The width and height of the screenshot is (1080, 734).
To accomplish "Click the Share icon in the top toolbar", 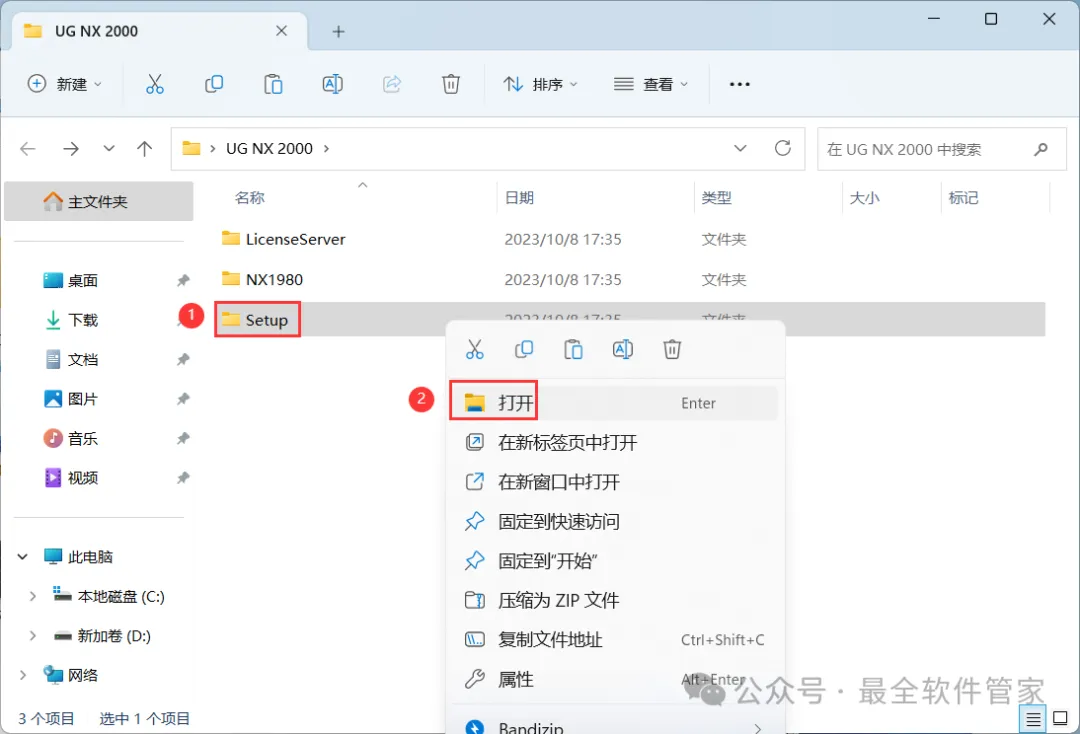I will 392,84.
